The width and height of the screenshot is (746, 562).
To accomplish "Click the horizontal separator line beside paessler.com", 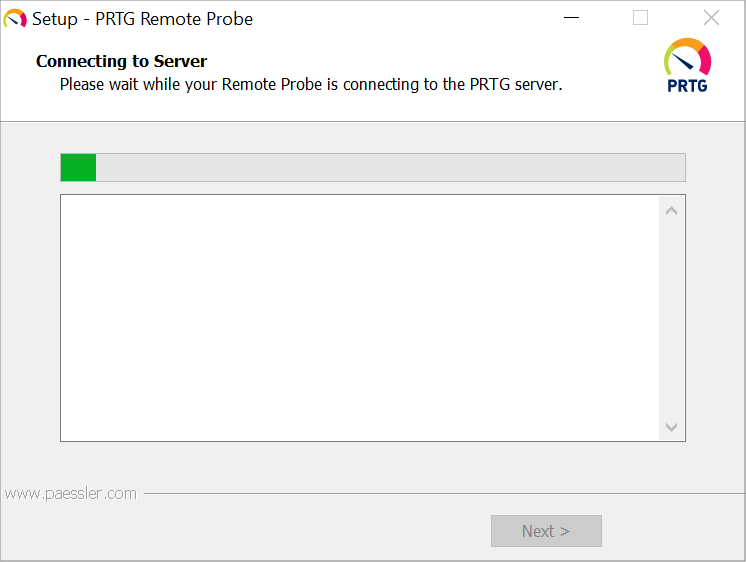I will [x=440, y=493].
